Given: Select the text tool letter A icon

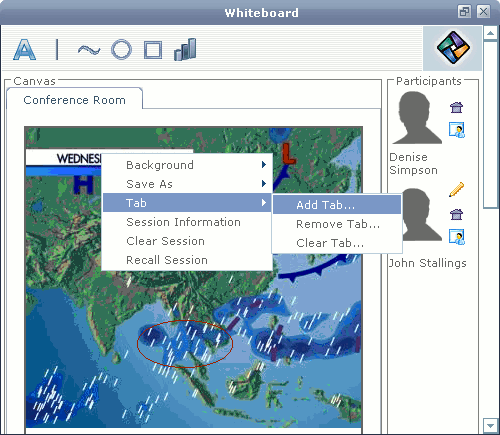Looking at the screenshot, I should [x=24, y=49].
